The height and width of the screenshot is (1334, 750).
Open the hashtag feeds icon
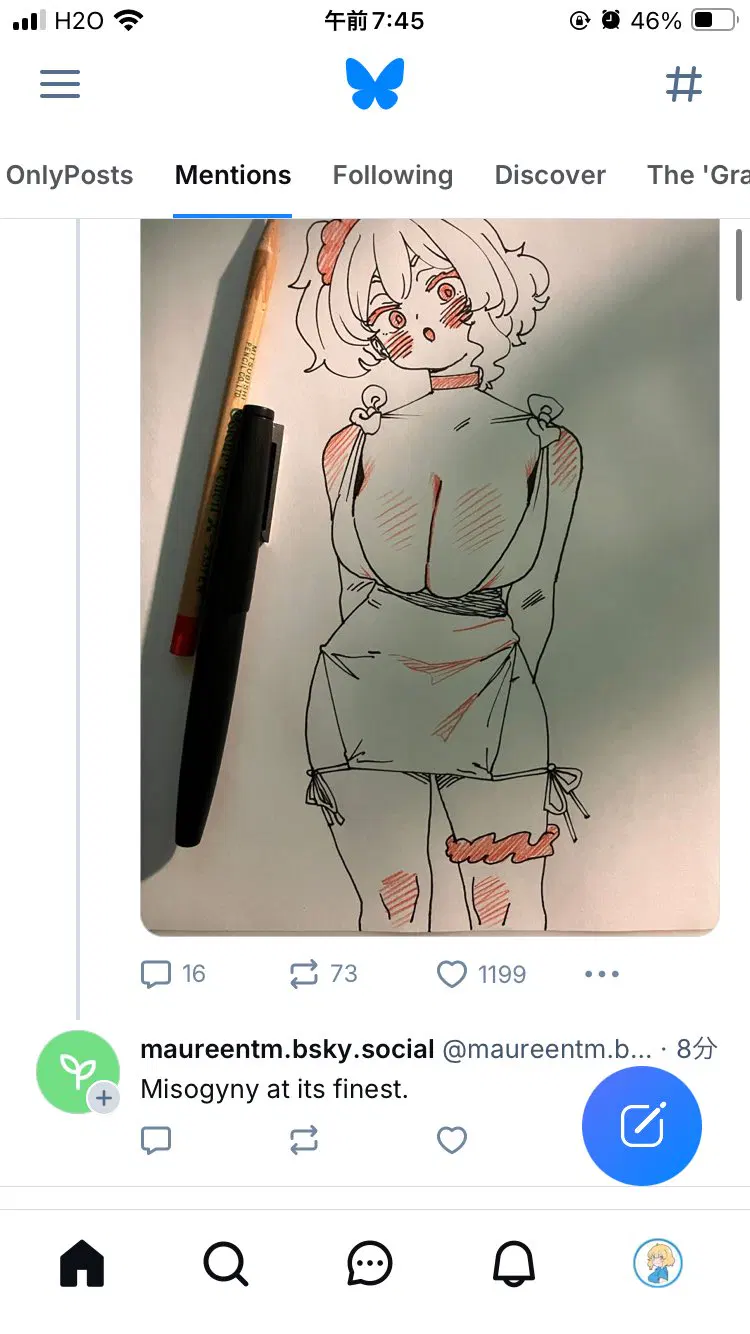pyautogui.click(x=684, y=84)
